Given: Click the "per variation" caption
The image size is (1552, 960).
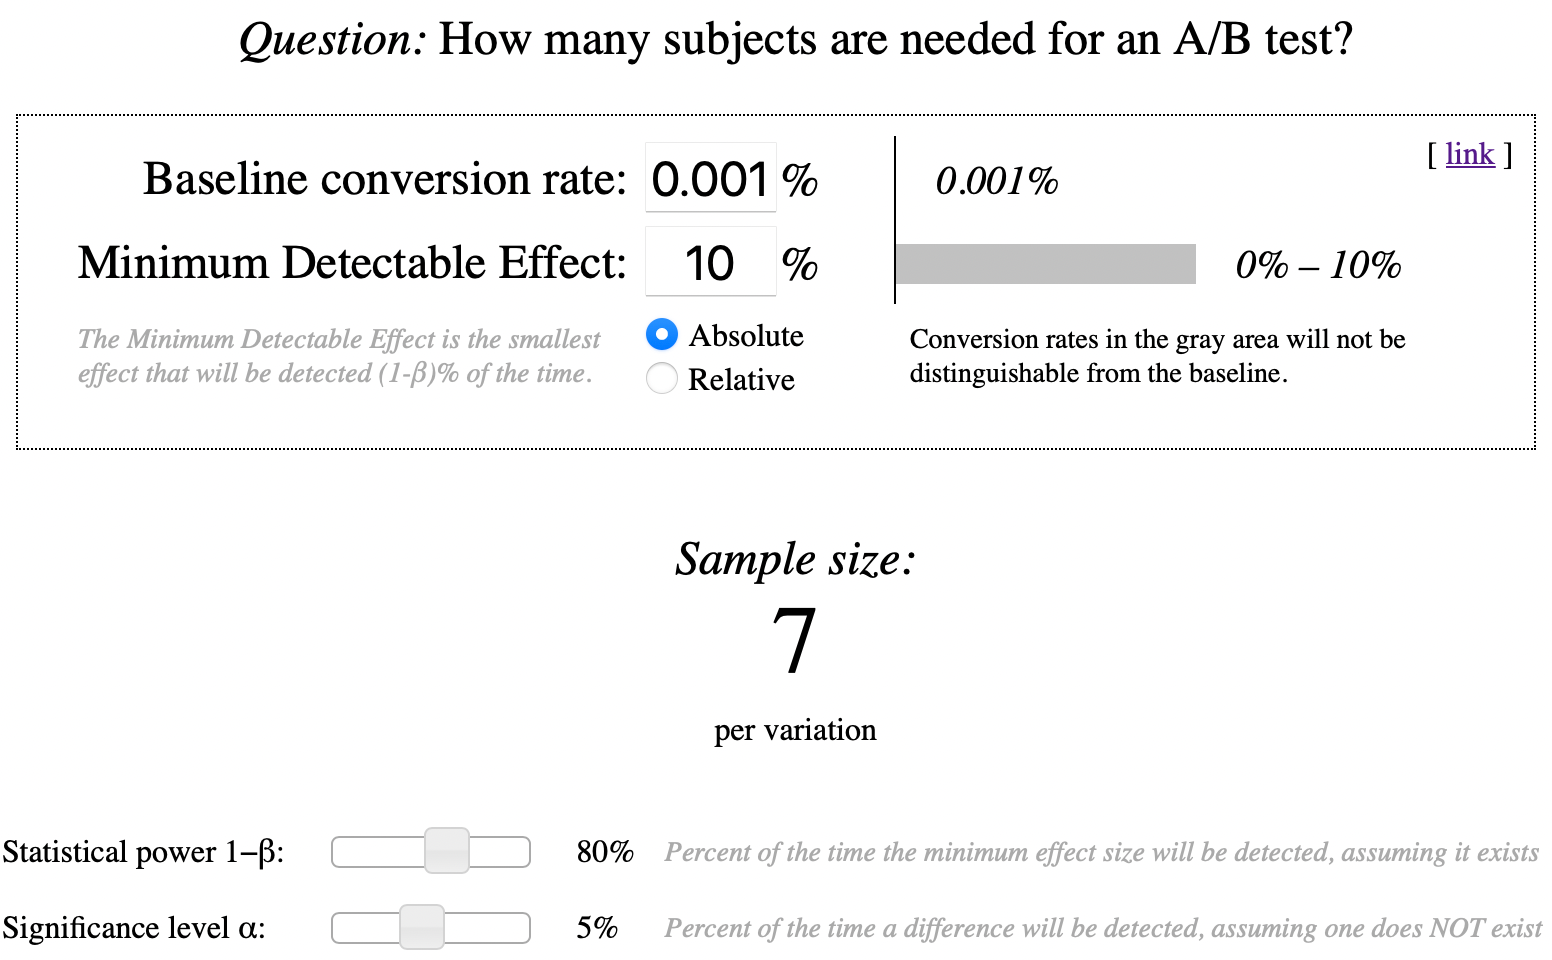Looking at the screenshot, I should click(x=795, y=730).
